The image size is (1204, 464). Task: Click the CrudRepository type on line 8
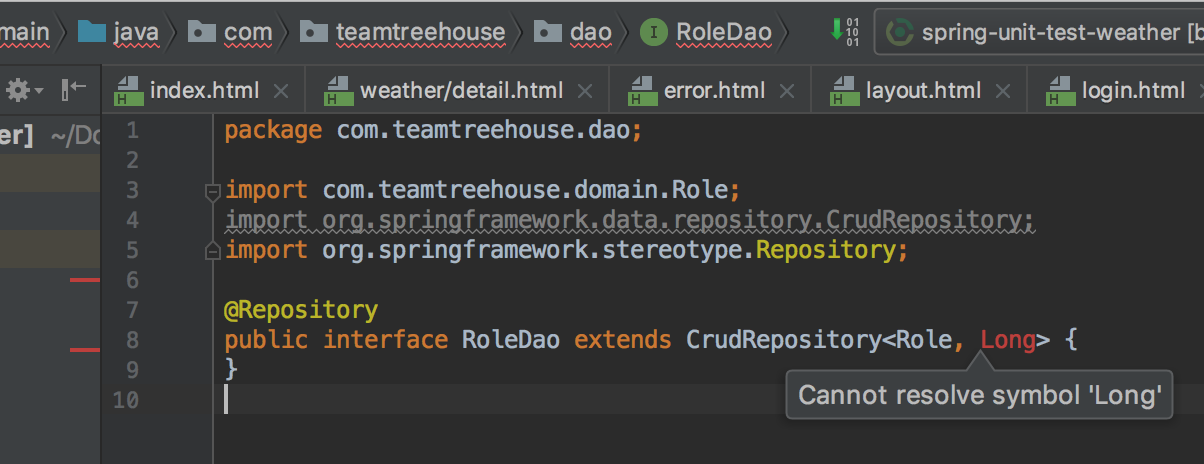782,340
